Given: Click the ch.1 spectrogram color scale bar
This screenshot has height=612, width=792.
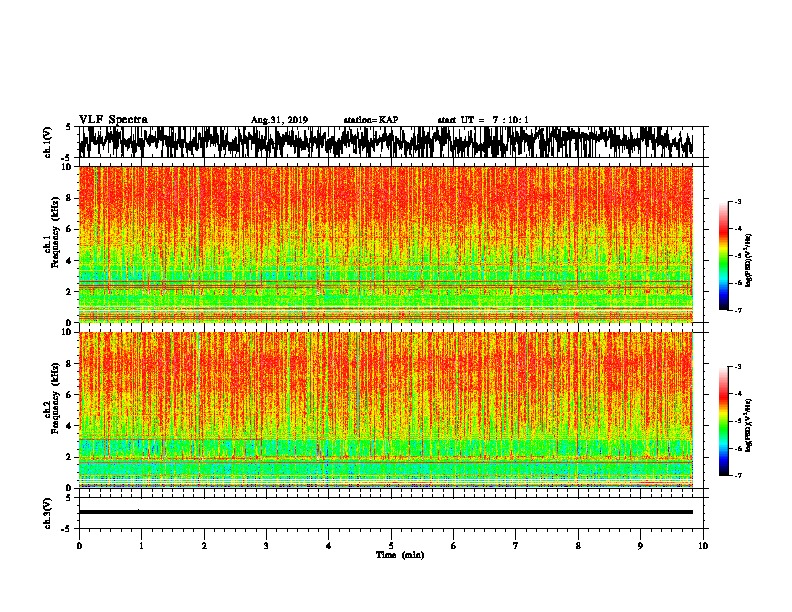Looking at the screenshot, I should click(x=724, y=256).
